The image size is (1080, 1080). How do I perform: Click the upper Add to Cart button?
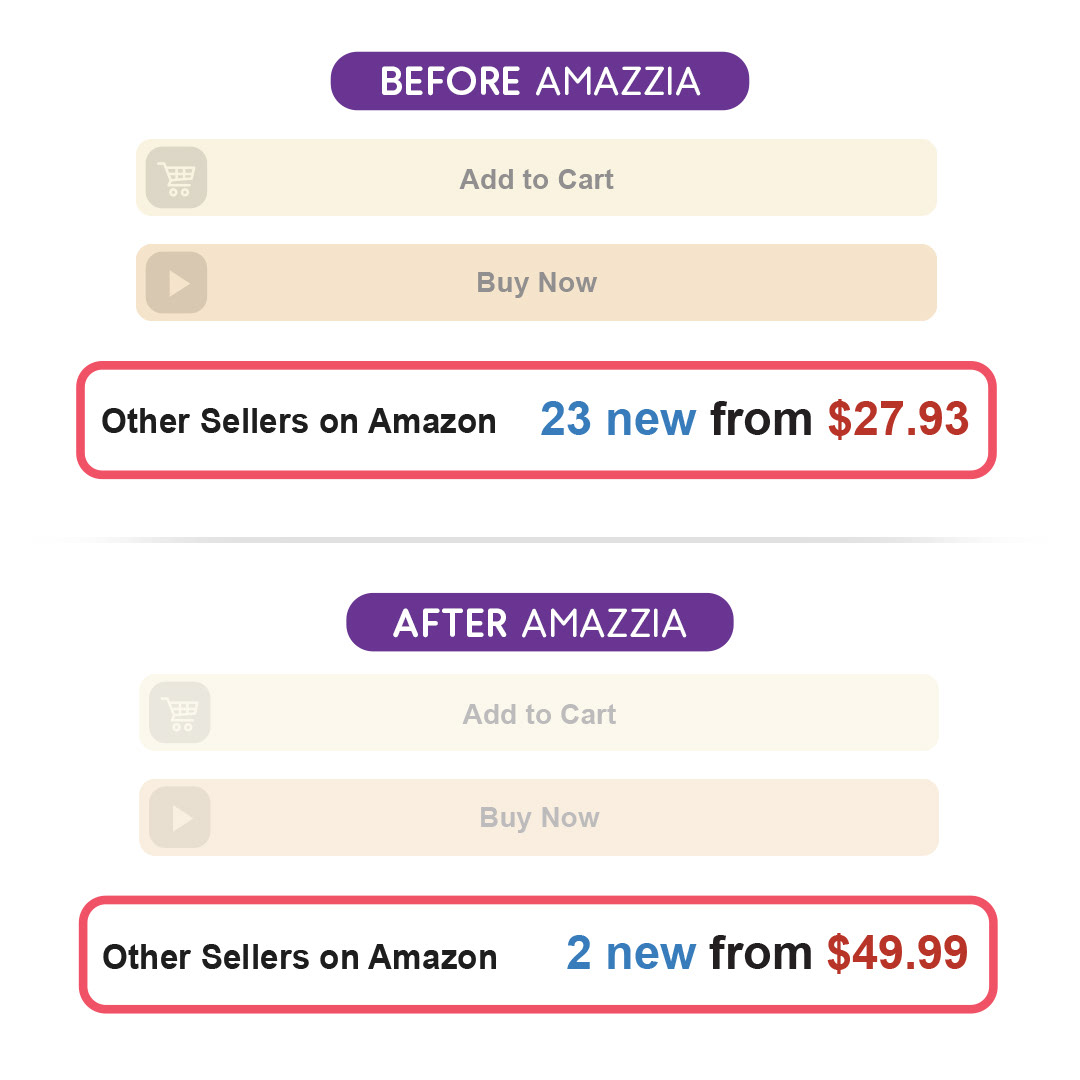click(537, 178)
